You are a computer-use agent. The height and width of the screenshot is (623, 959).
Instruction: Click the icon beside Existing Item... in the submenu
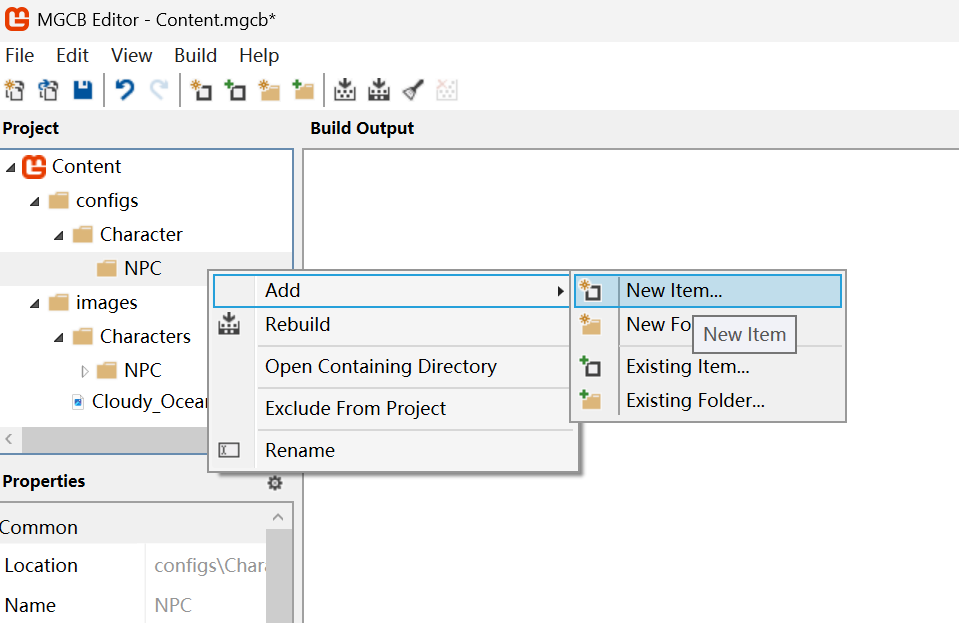click(591, 366)
